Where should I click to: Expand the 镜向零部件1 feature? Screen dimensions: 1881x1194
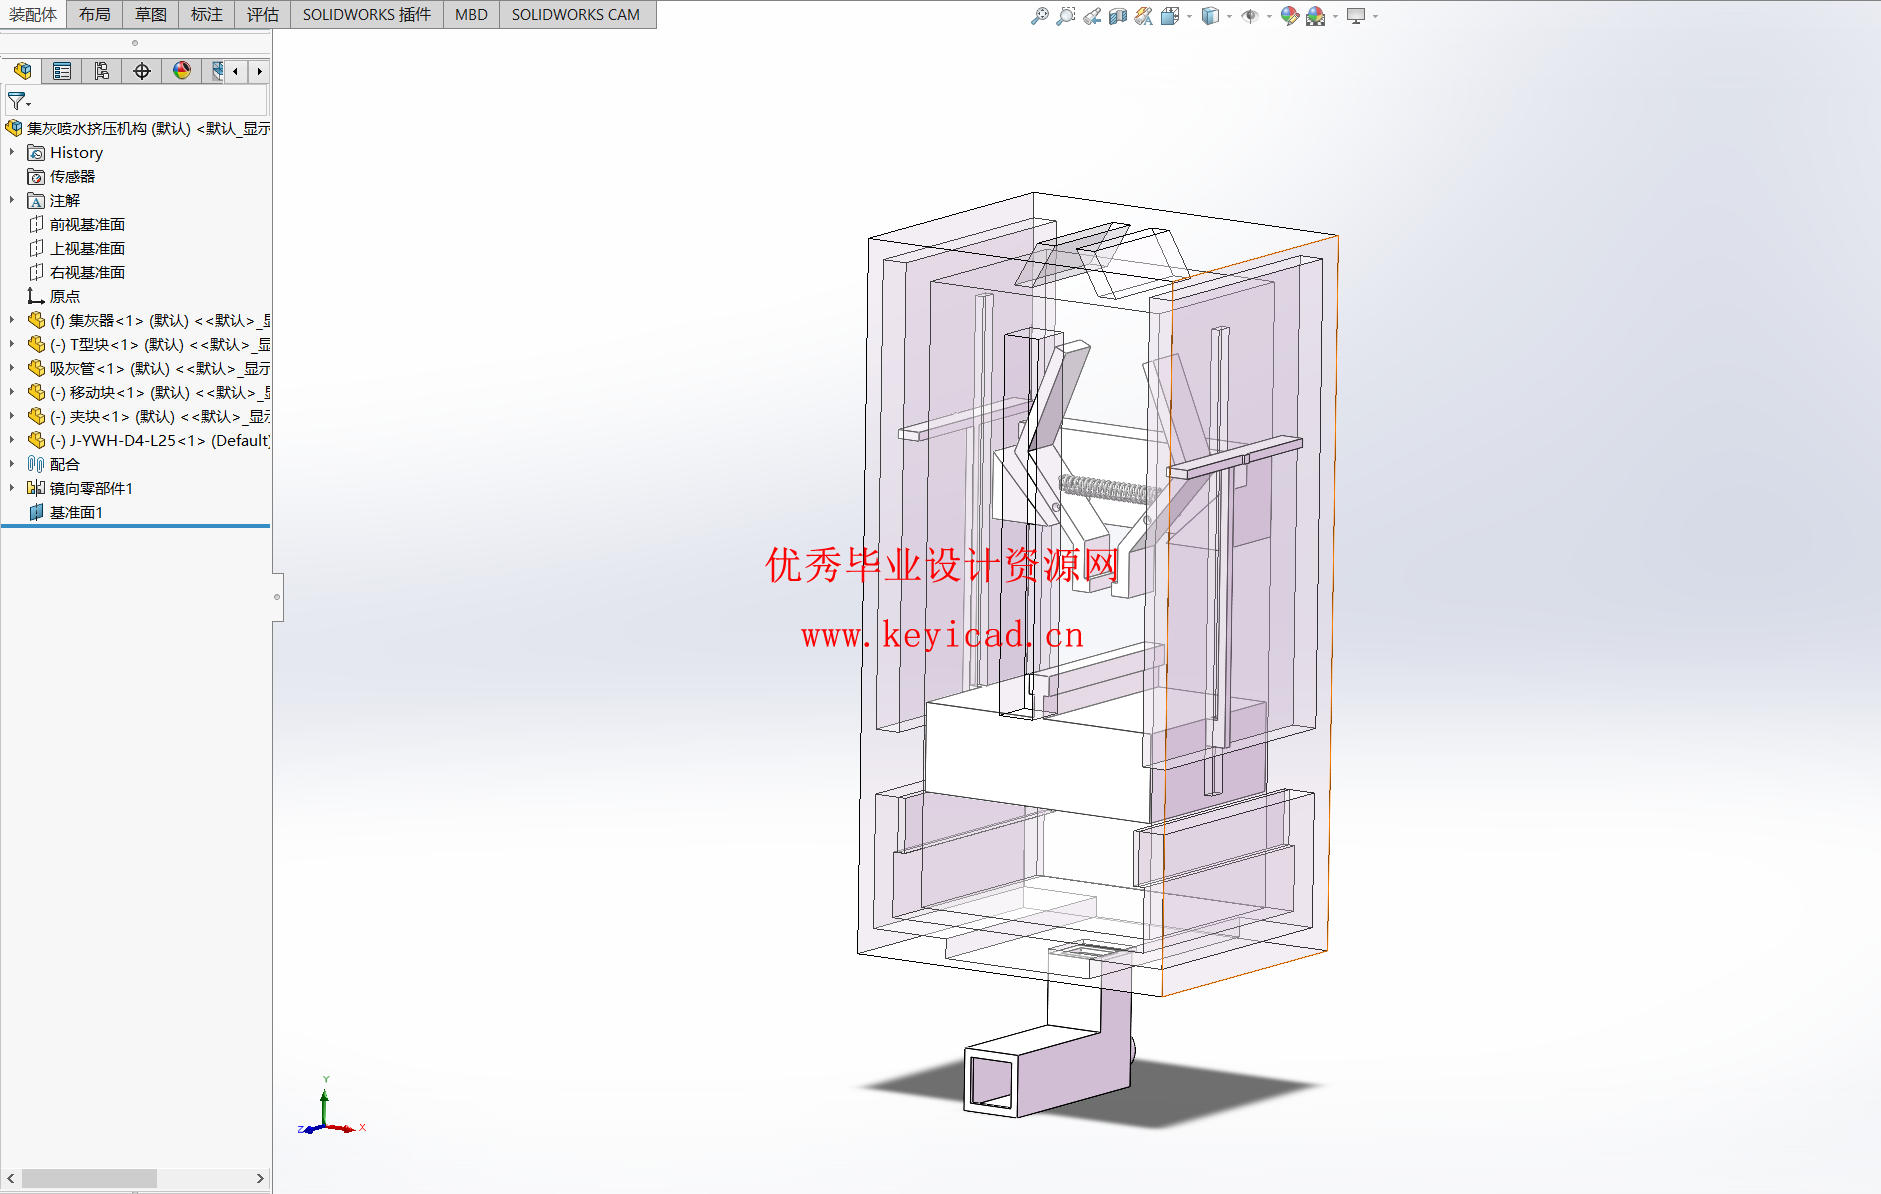coord(12,488)
